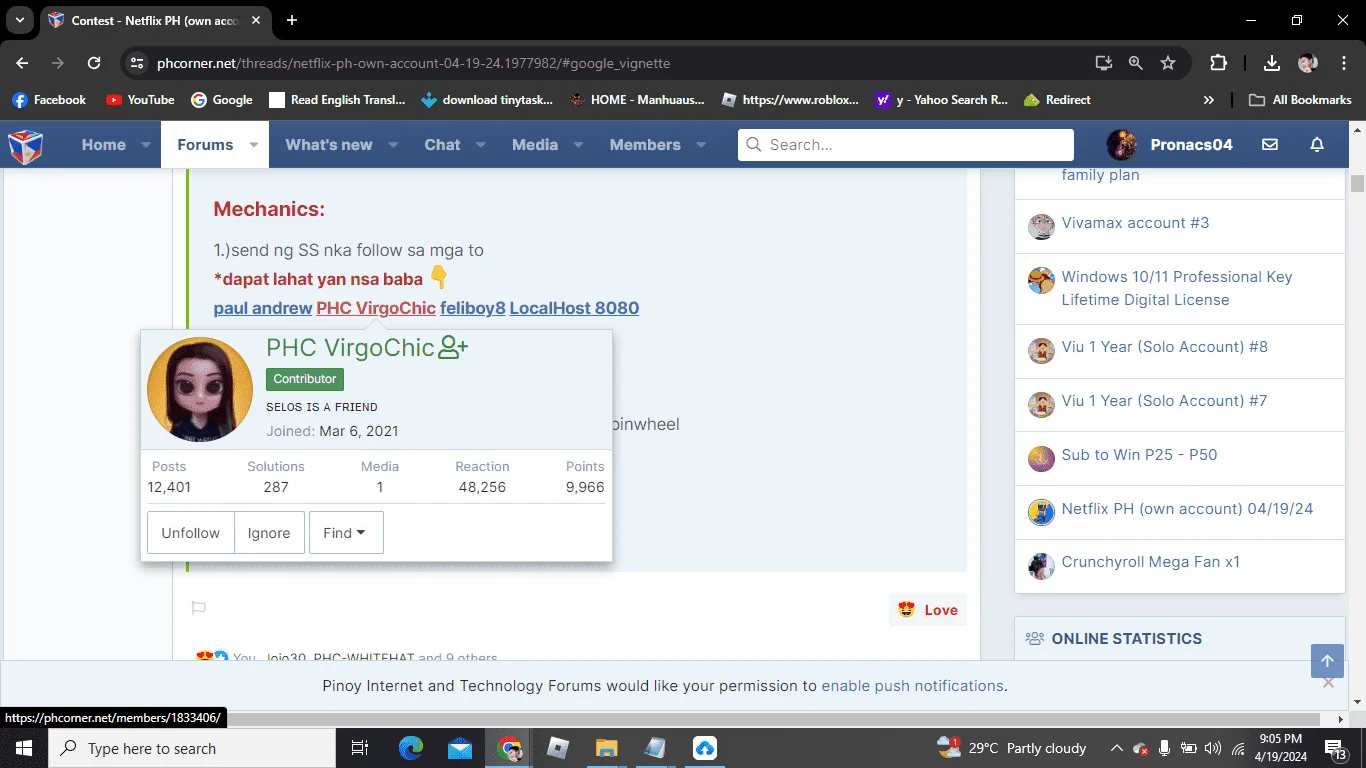Show hidden bookmarks with the overflow chevron

(x=1208, y=100)
